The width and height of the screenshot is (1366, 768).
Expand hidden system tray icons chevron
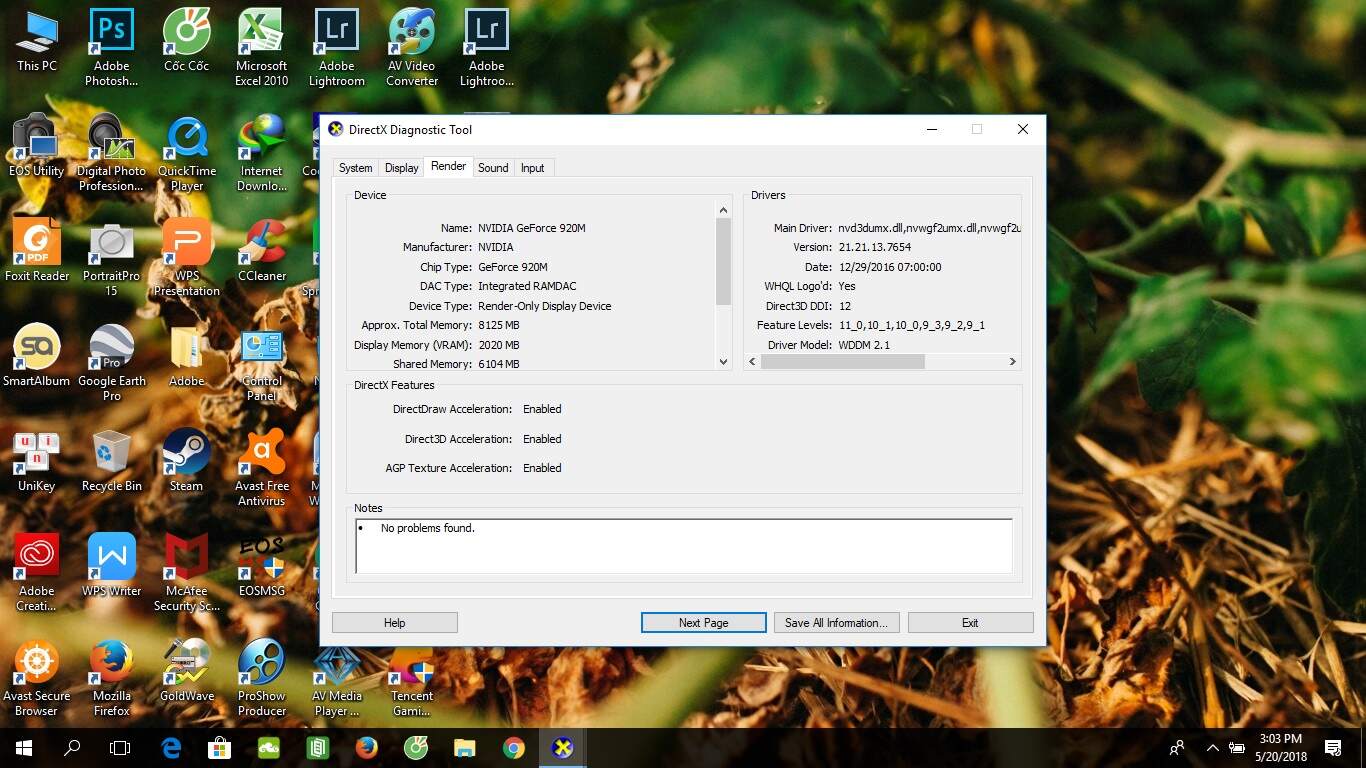[x=1213, y=748]
